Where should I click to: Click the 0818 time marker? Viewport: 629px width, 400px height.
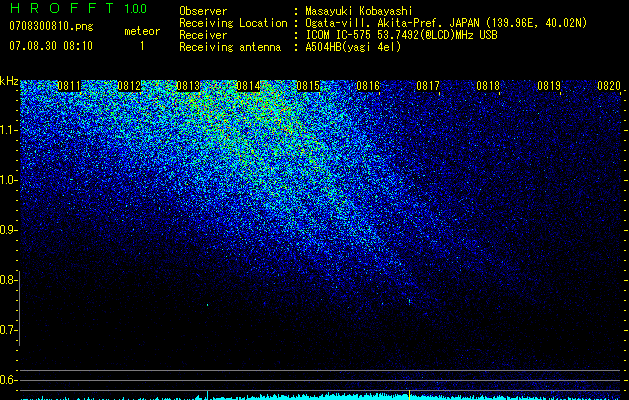click(x=488, y=86)
